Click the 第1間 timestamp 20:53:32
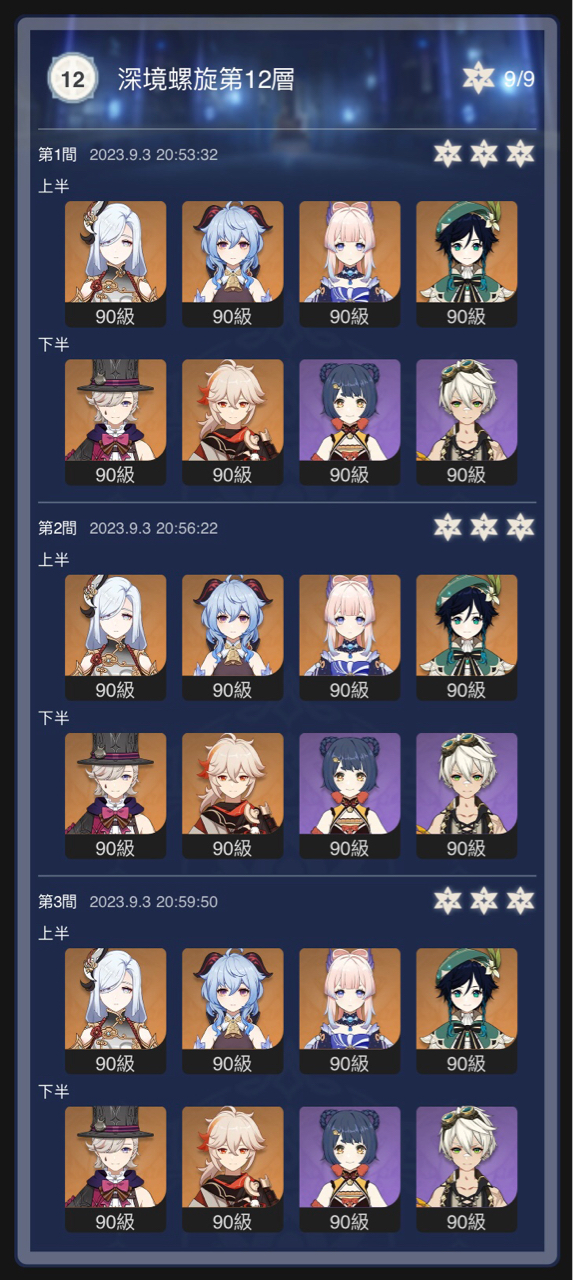Image resolution: width=573 pixels, height=1280 pixels. click(187, 155)
